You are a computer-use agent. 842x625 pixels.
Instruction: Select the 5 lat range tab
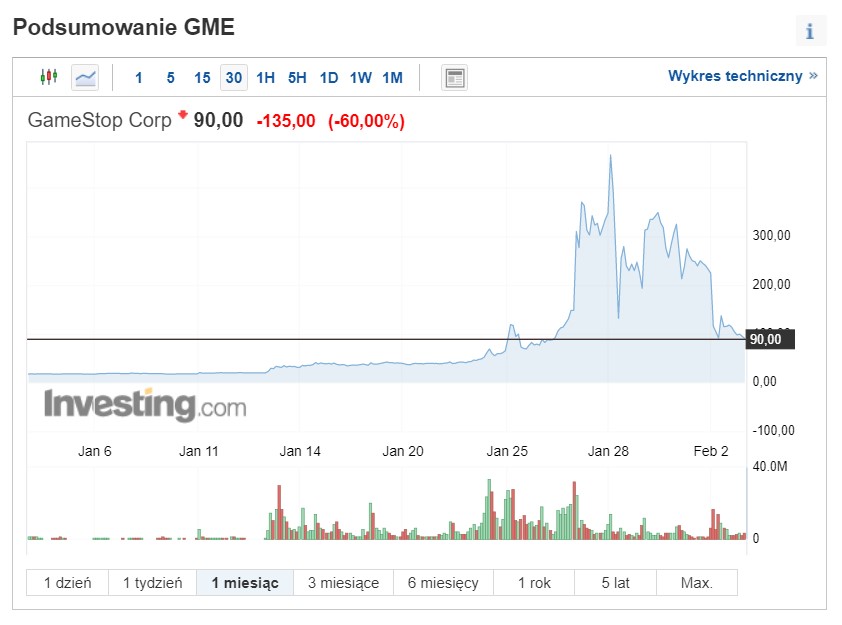tap(615, 583)
